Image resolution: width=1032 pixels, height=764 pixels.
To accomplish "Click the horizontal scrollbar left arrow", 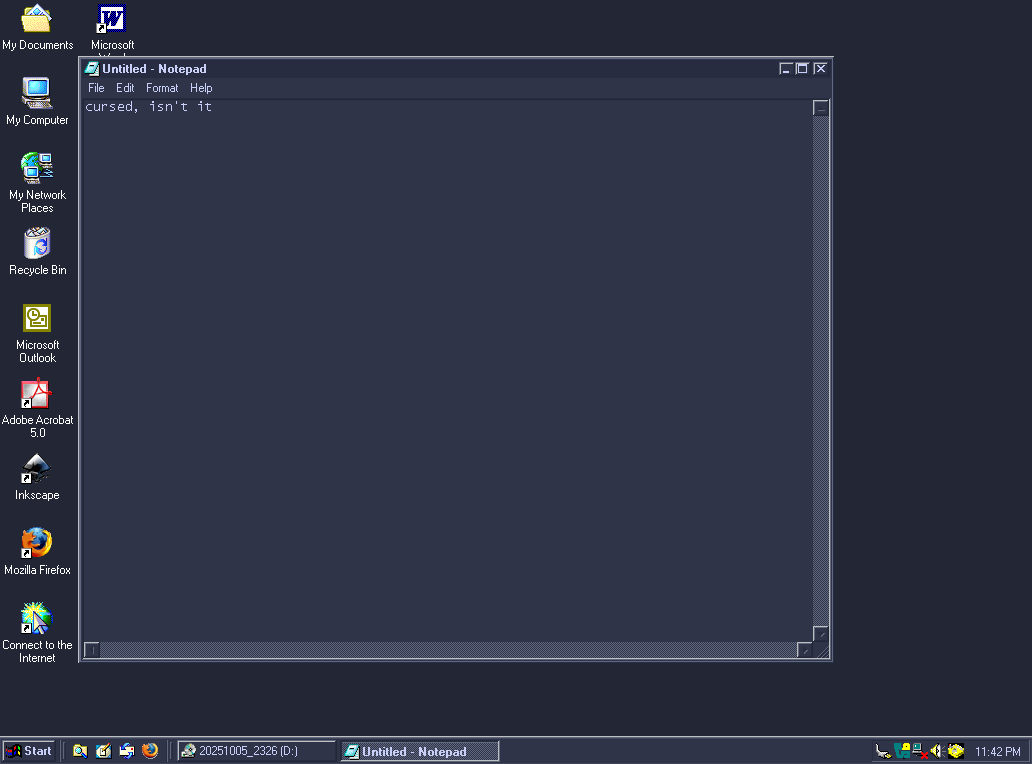I will (x=91, y=650).
